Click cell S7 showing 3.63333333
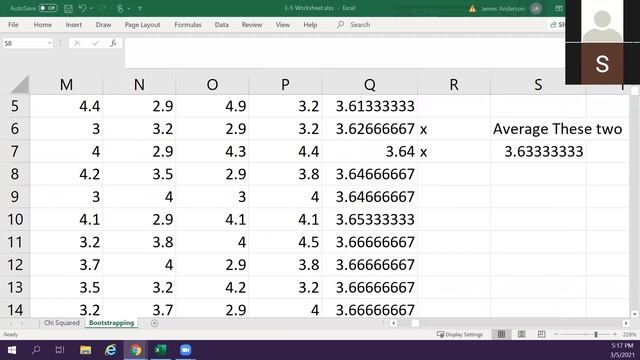640x360 pixels. coord(538,151)
